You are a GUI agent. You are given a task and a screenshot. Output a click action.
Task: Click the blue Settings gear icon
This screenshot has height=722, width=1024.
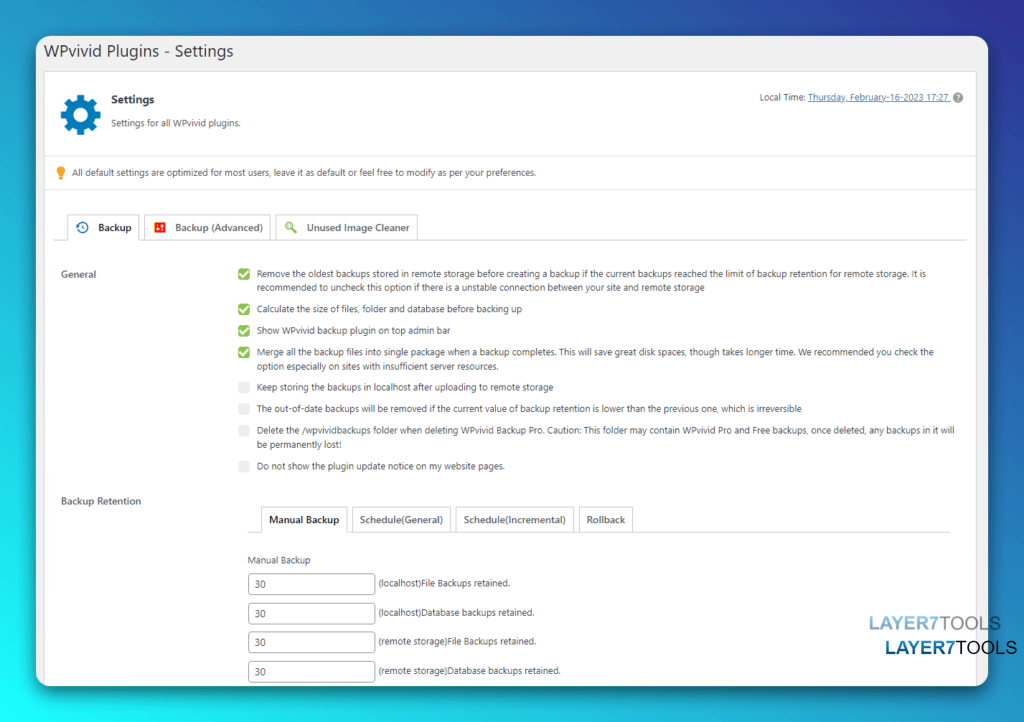tap(80, 115)
